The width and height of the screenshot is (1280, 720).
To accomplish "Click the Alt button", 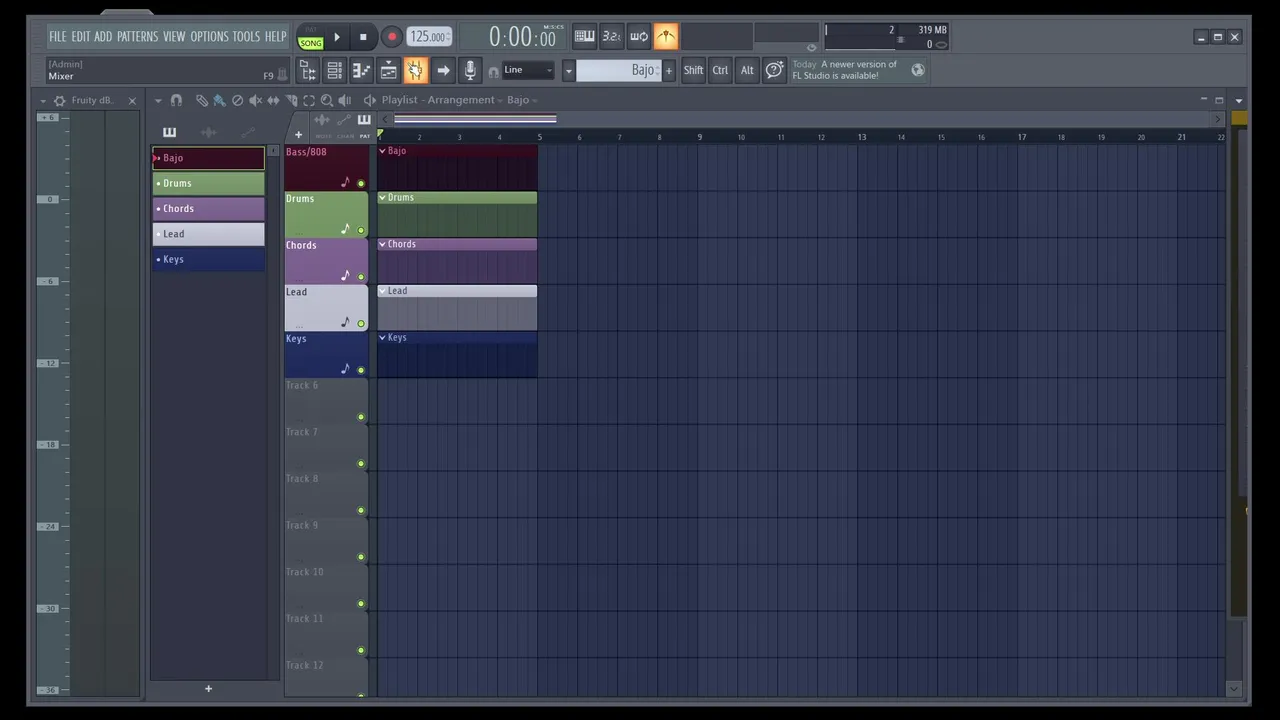I will 747,70.
